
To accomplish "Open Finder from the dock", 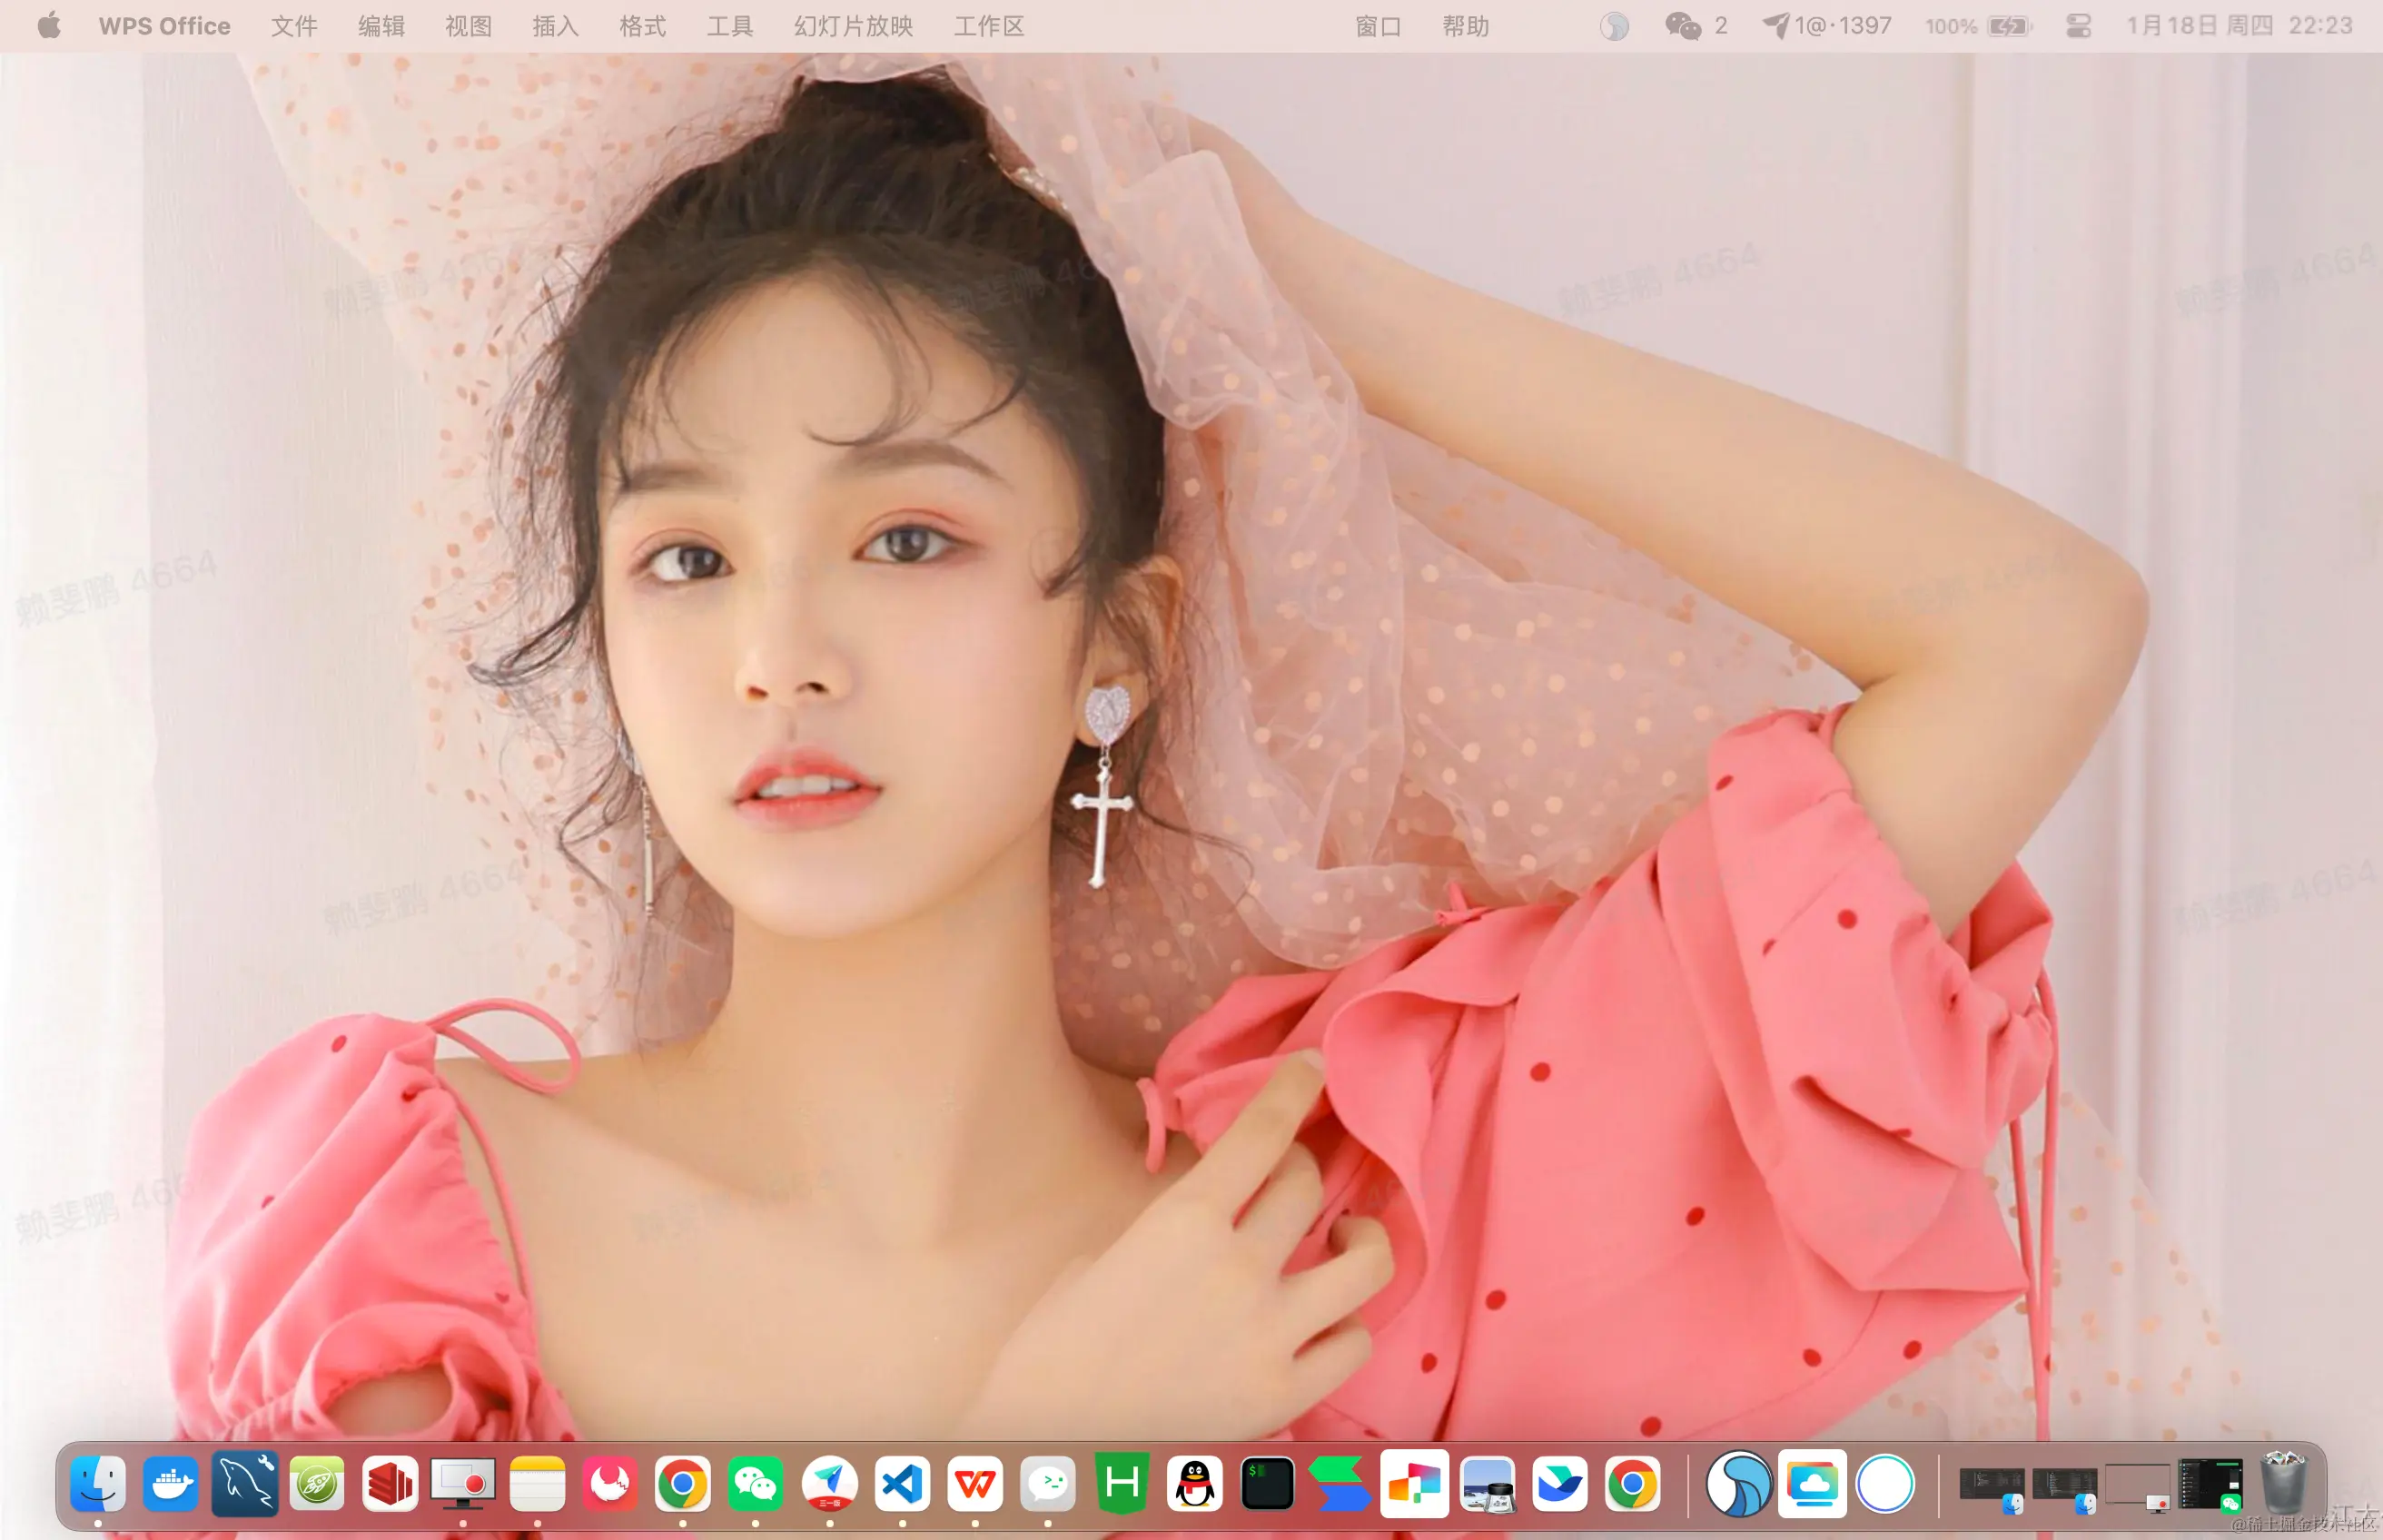I will coord(98,1484).
